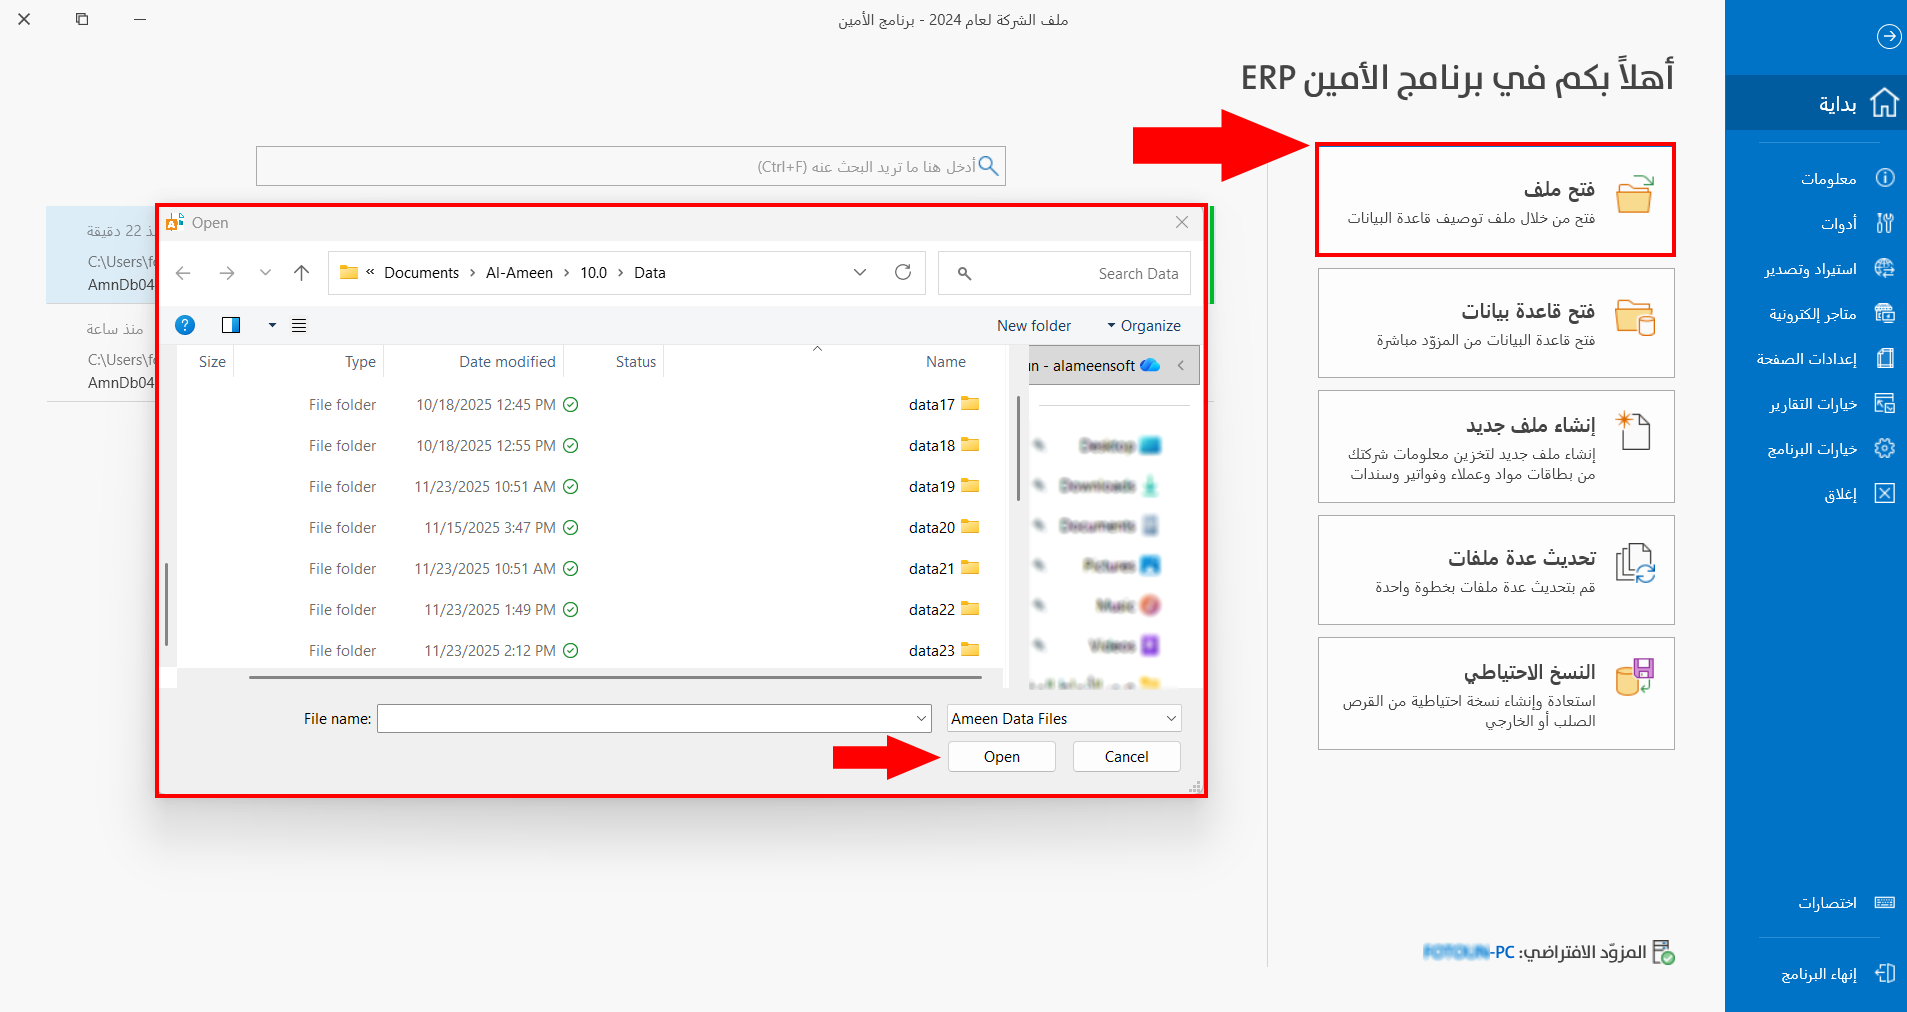
Task: Open the Report Options (خيارات التقارير) menu item
Action: point(1812,404)
